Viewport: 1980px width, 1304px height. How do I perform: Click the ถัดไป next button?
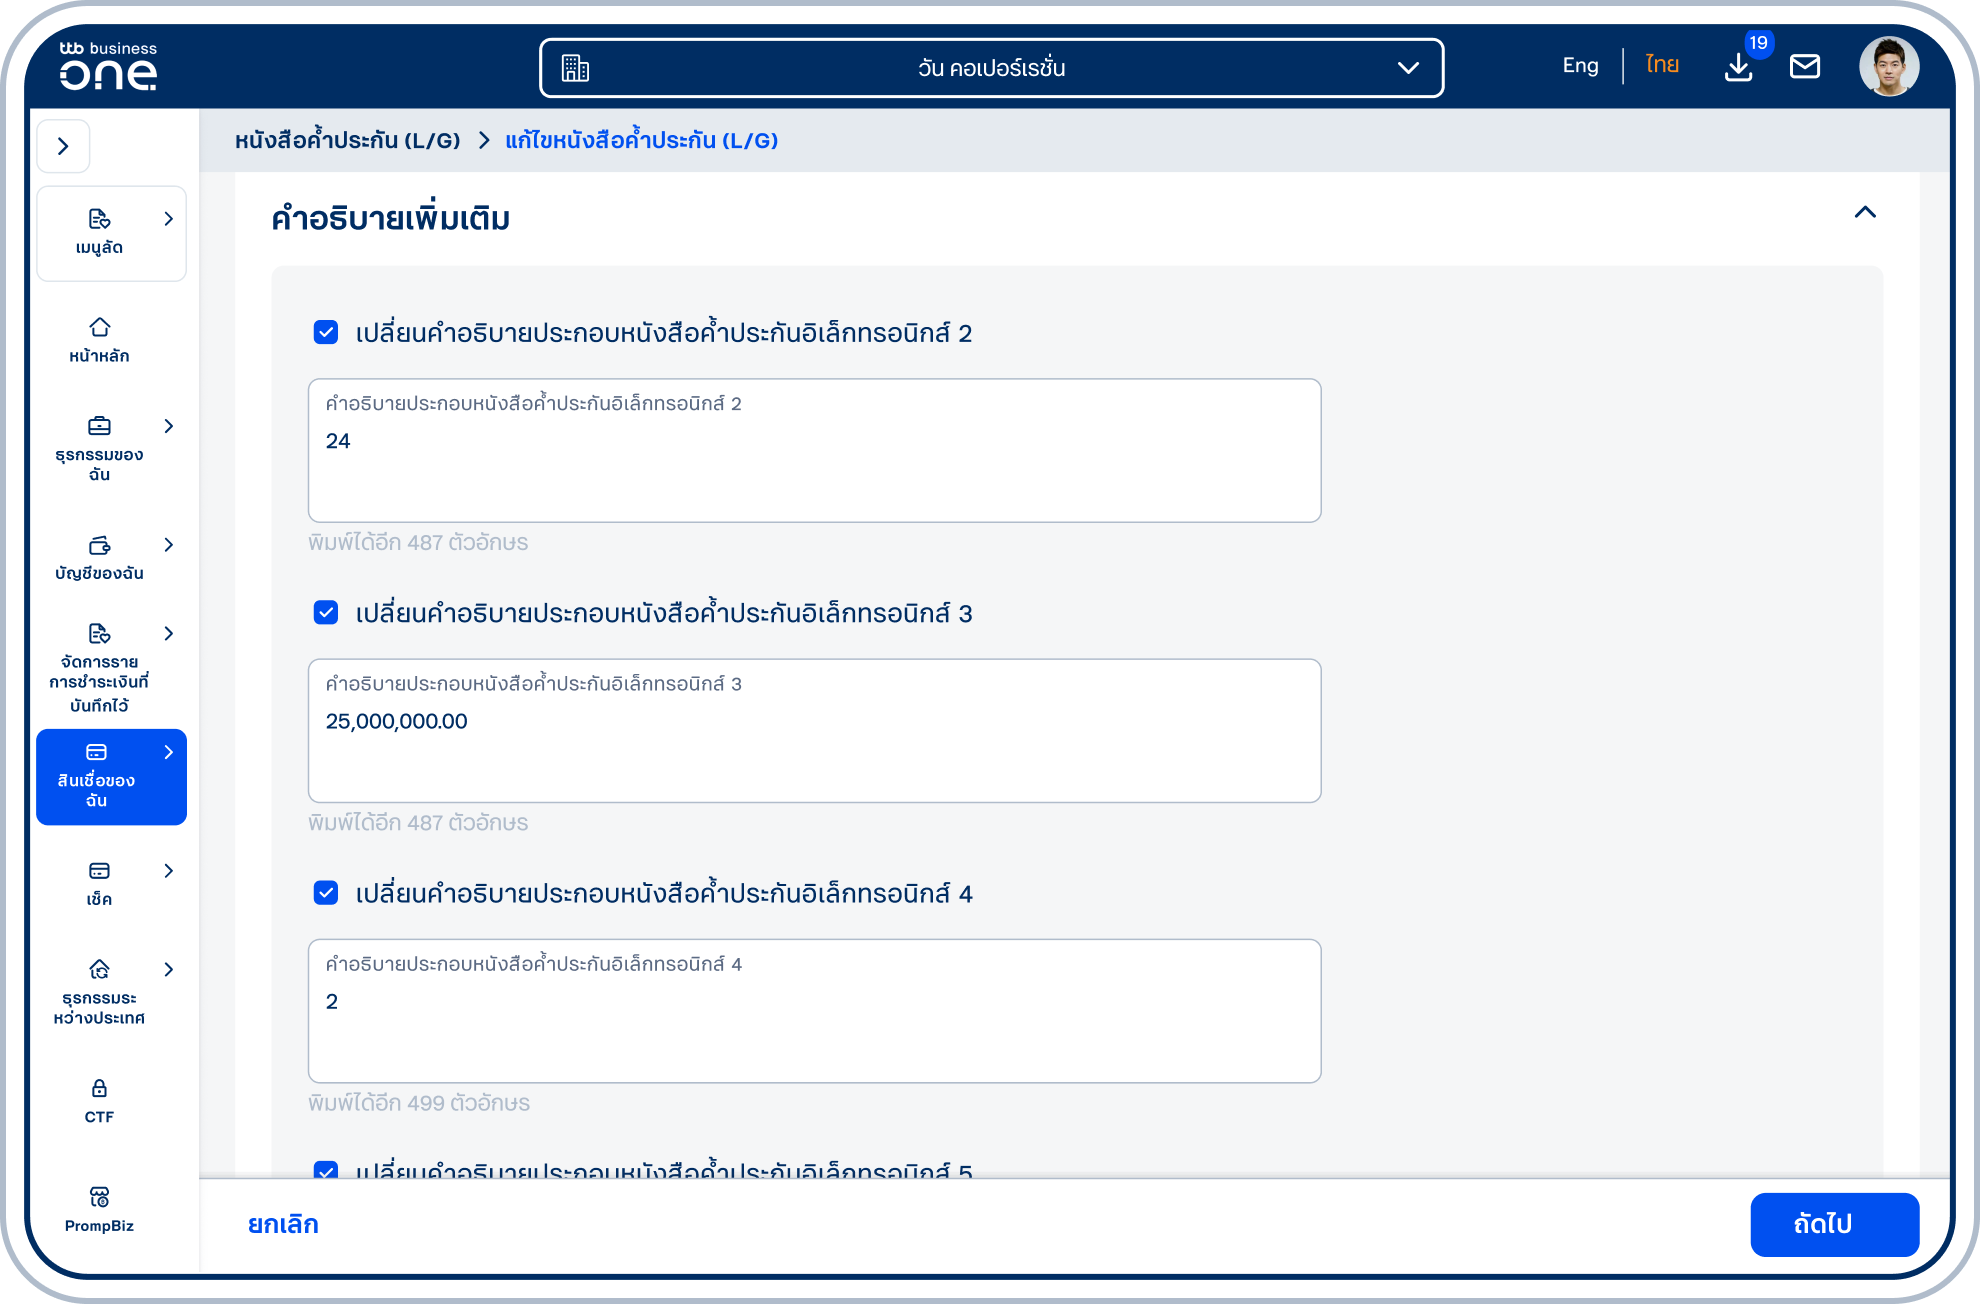pos(1834,1224)
